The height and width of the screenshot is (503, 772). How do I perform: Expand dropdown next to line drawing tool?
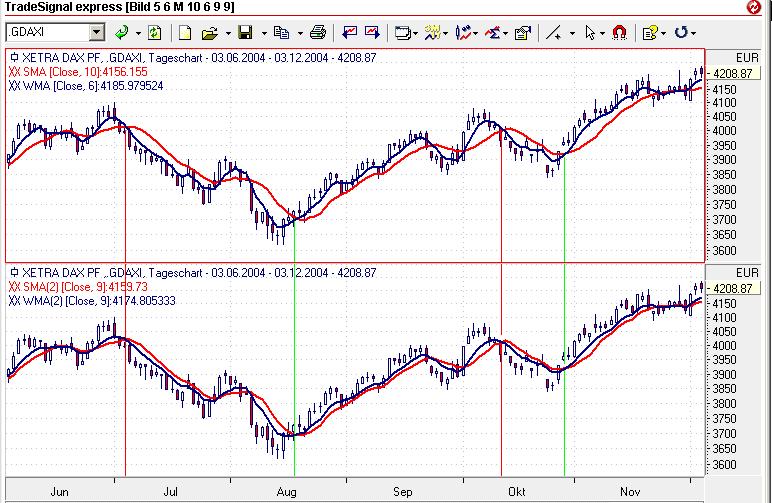pyautogui.click(x=572, y=33)
